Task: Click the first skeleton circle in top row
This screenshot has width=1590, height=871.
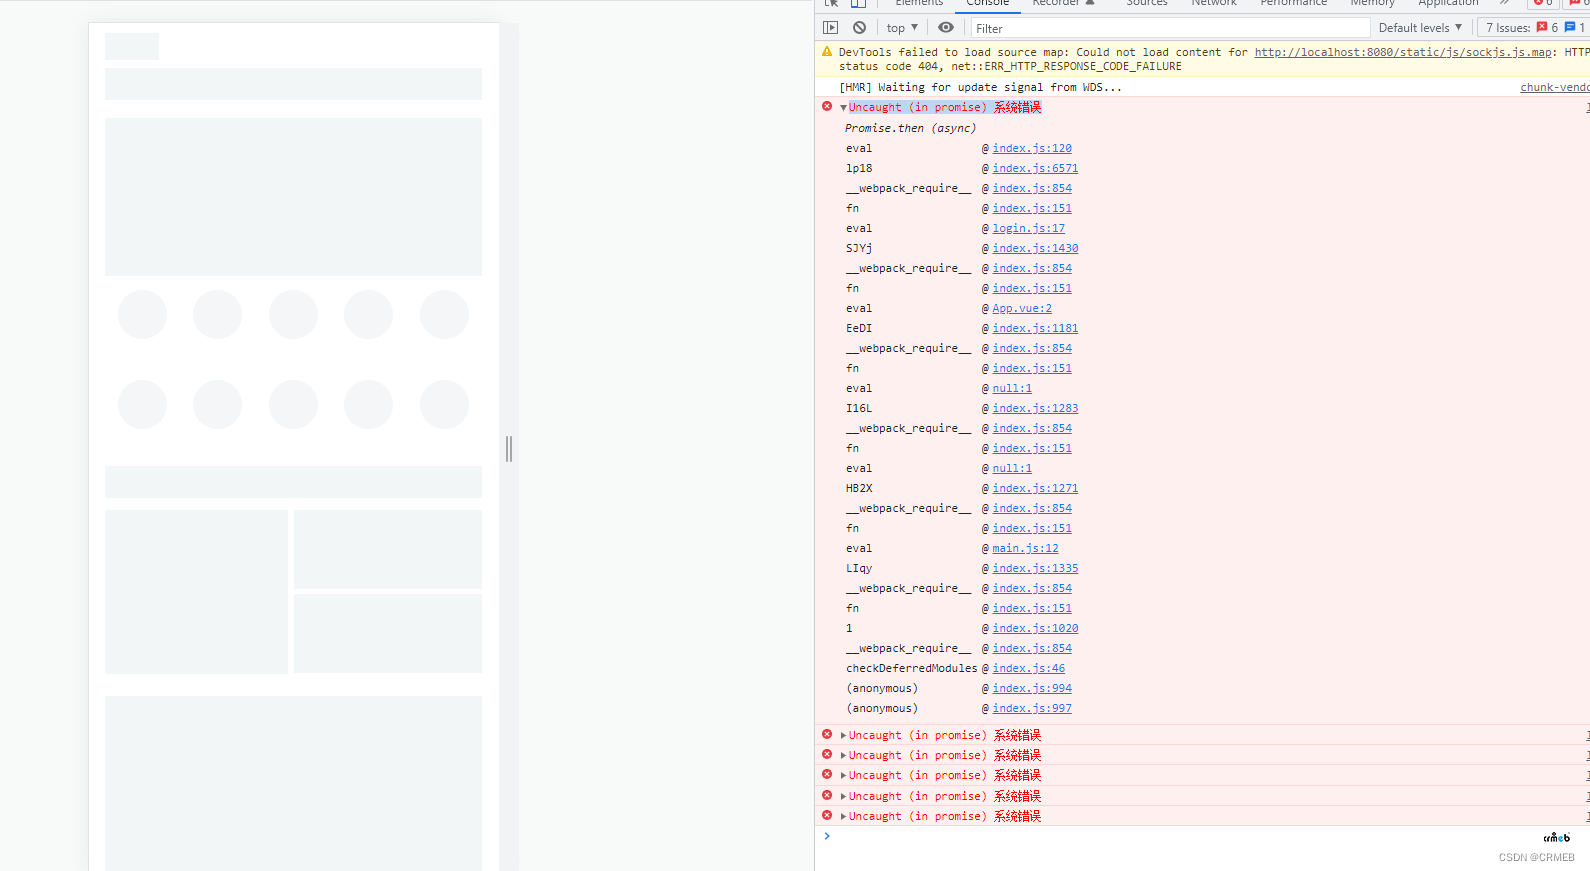Action: tap(142, 315)
